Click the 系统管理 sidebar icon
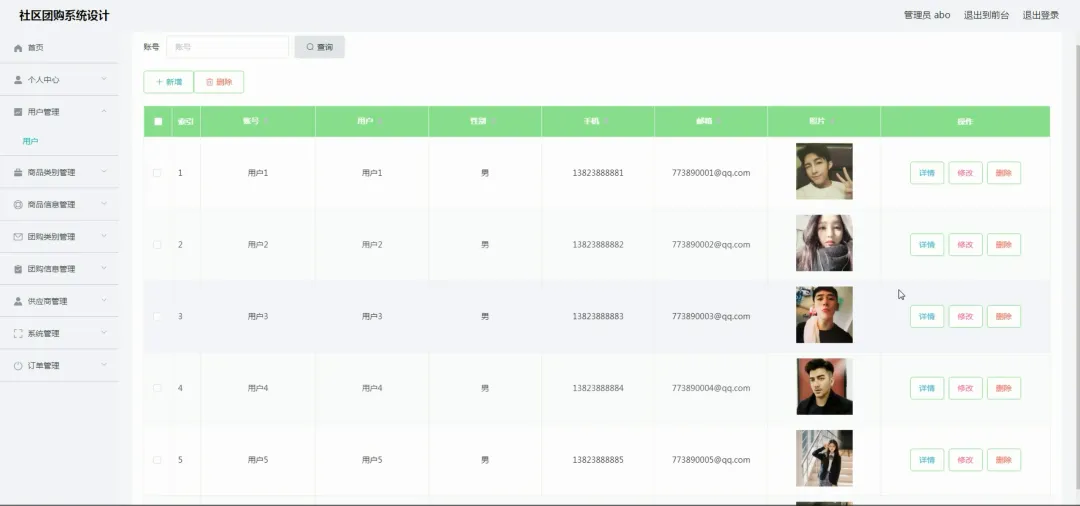 tap(18, 333)
